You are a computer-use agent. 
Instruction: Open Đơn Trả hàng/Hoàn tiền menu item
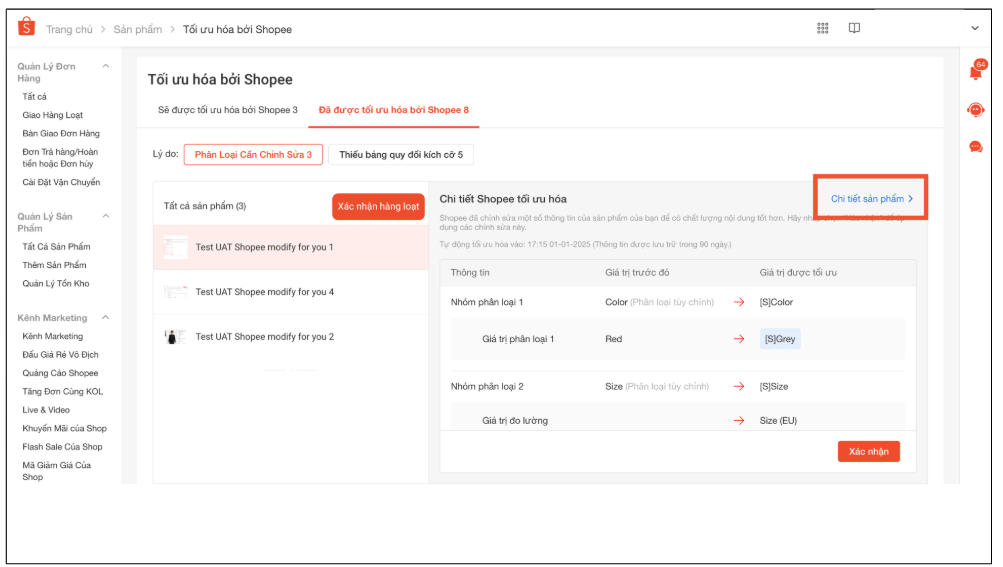pyautogui.click(x=60, y=158)
